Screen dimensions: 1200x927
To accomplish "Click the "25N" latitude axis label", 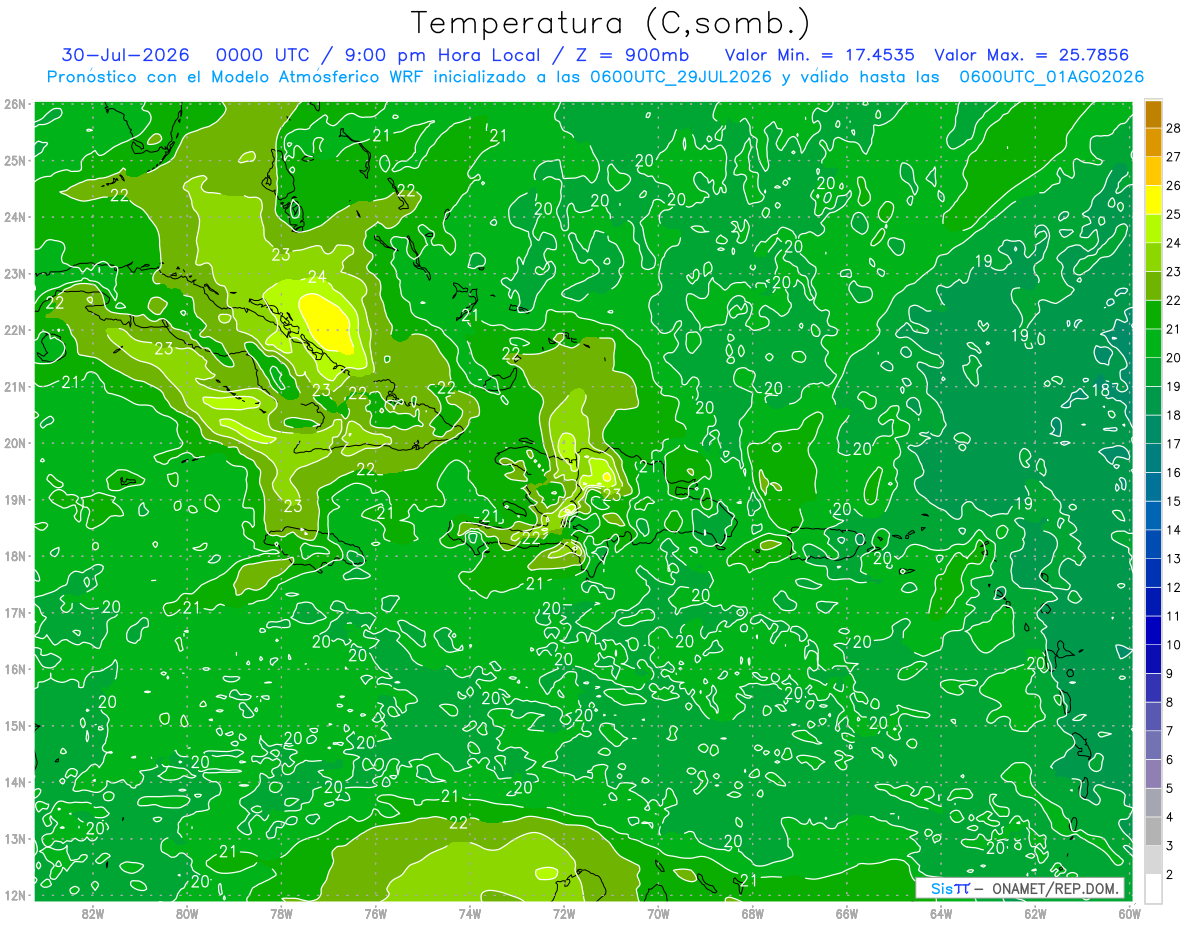I will point(15,160).
